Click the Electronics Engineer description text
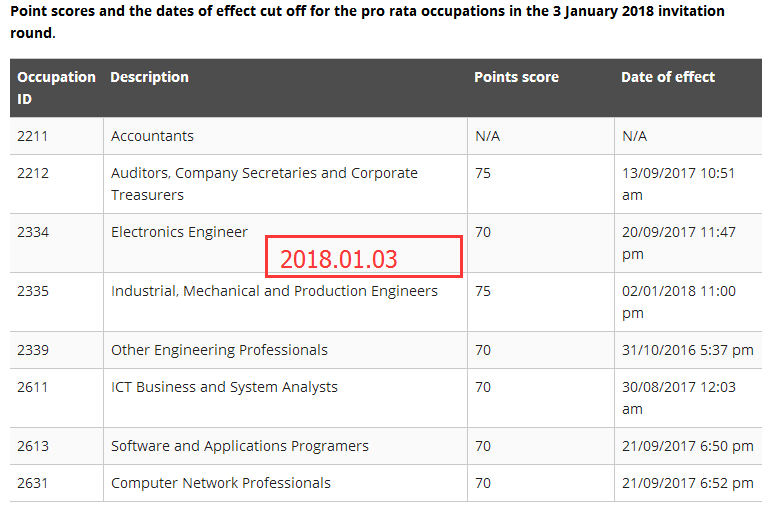This screenshot has height=509, width=777. [179, 232]
